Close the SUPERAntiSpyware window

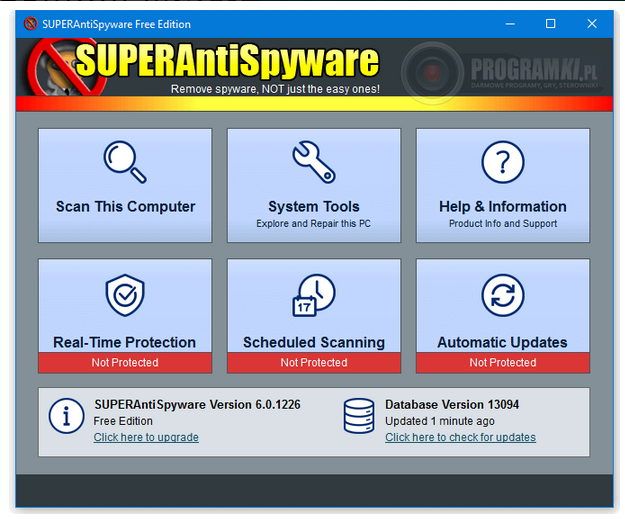pos(592,24)
